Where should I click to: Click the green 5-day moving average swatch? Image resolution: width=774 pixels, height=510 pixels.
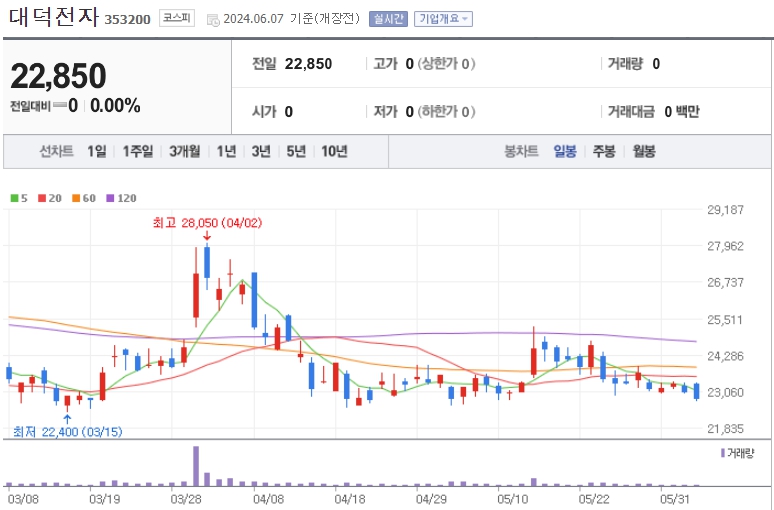pos(14,198)
